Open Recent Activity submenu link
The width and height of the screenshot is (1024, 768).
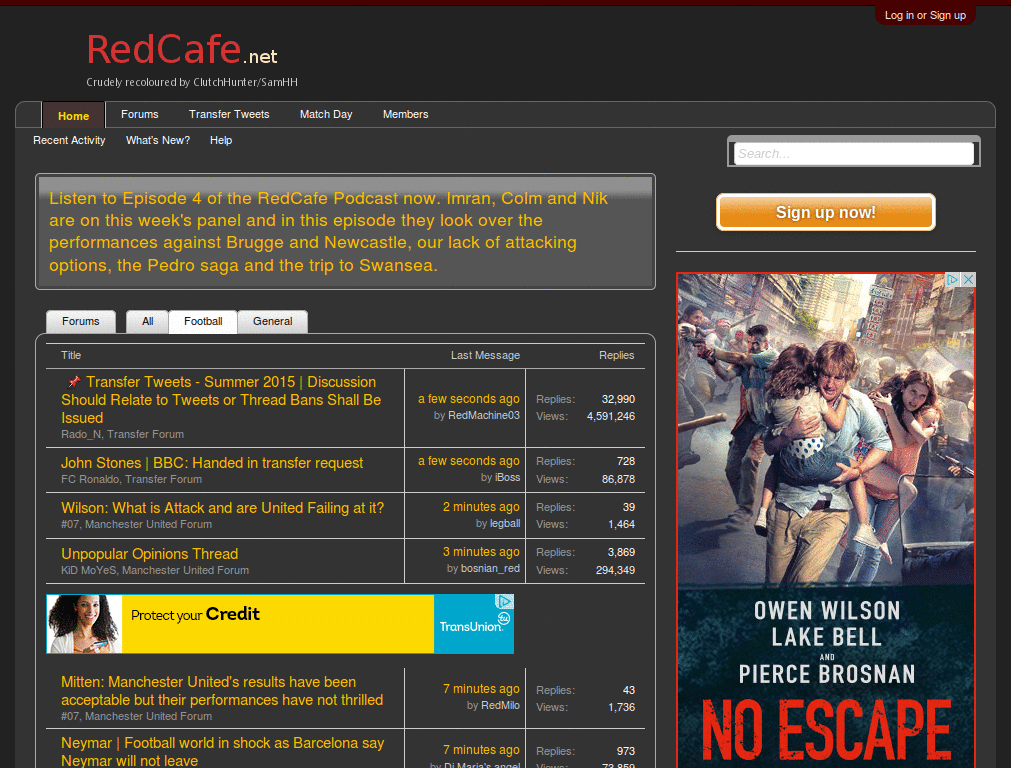[69, 140]
